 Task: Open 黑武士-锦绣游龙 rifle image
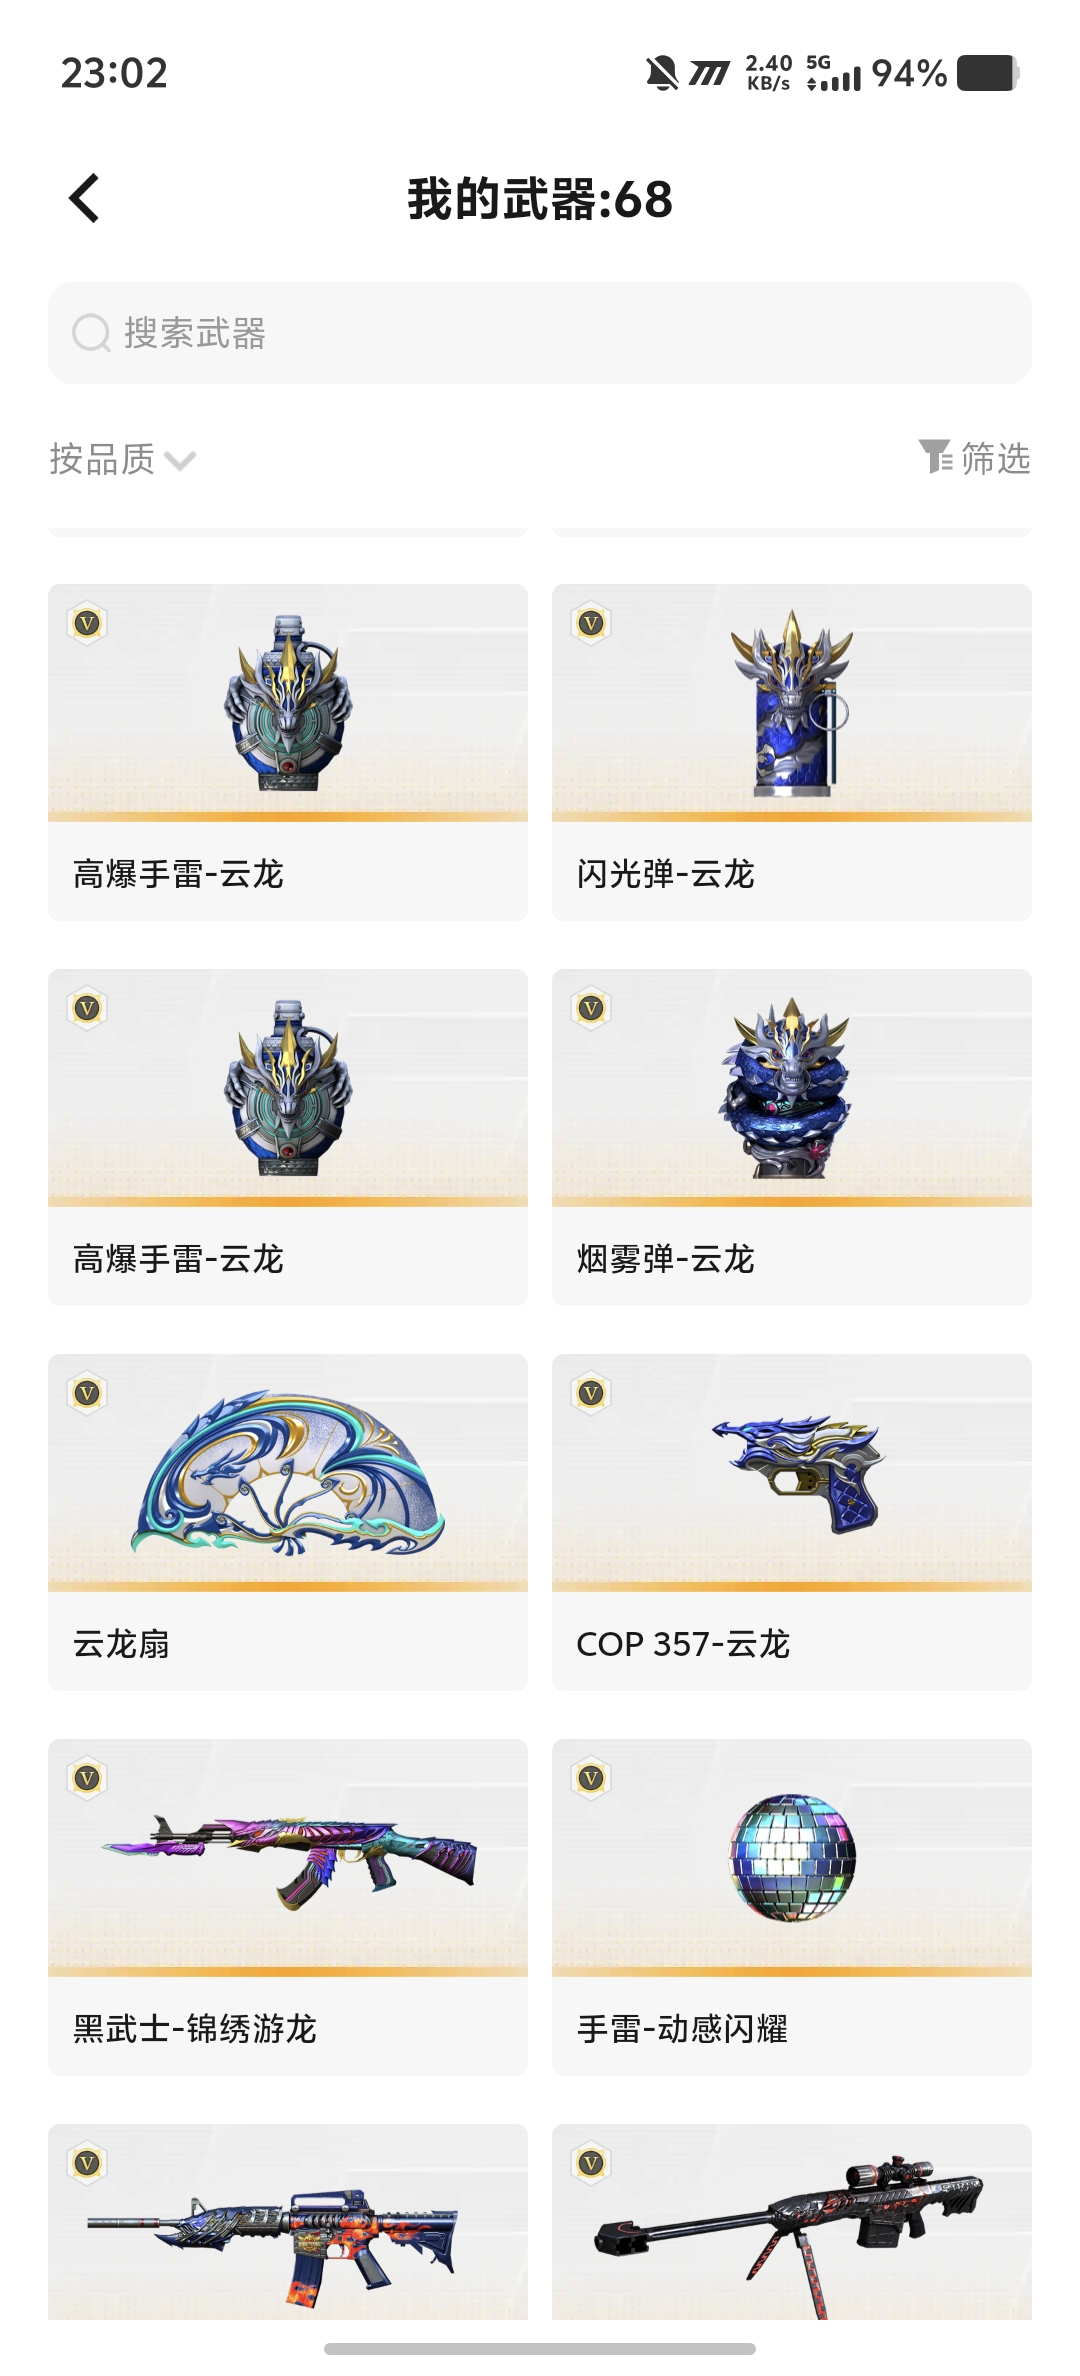(288, 1858)
